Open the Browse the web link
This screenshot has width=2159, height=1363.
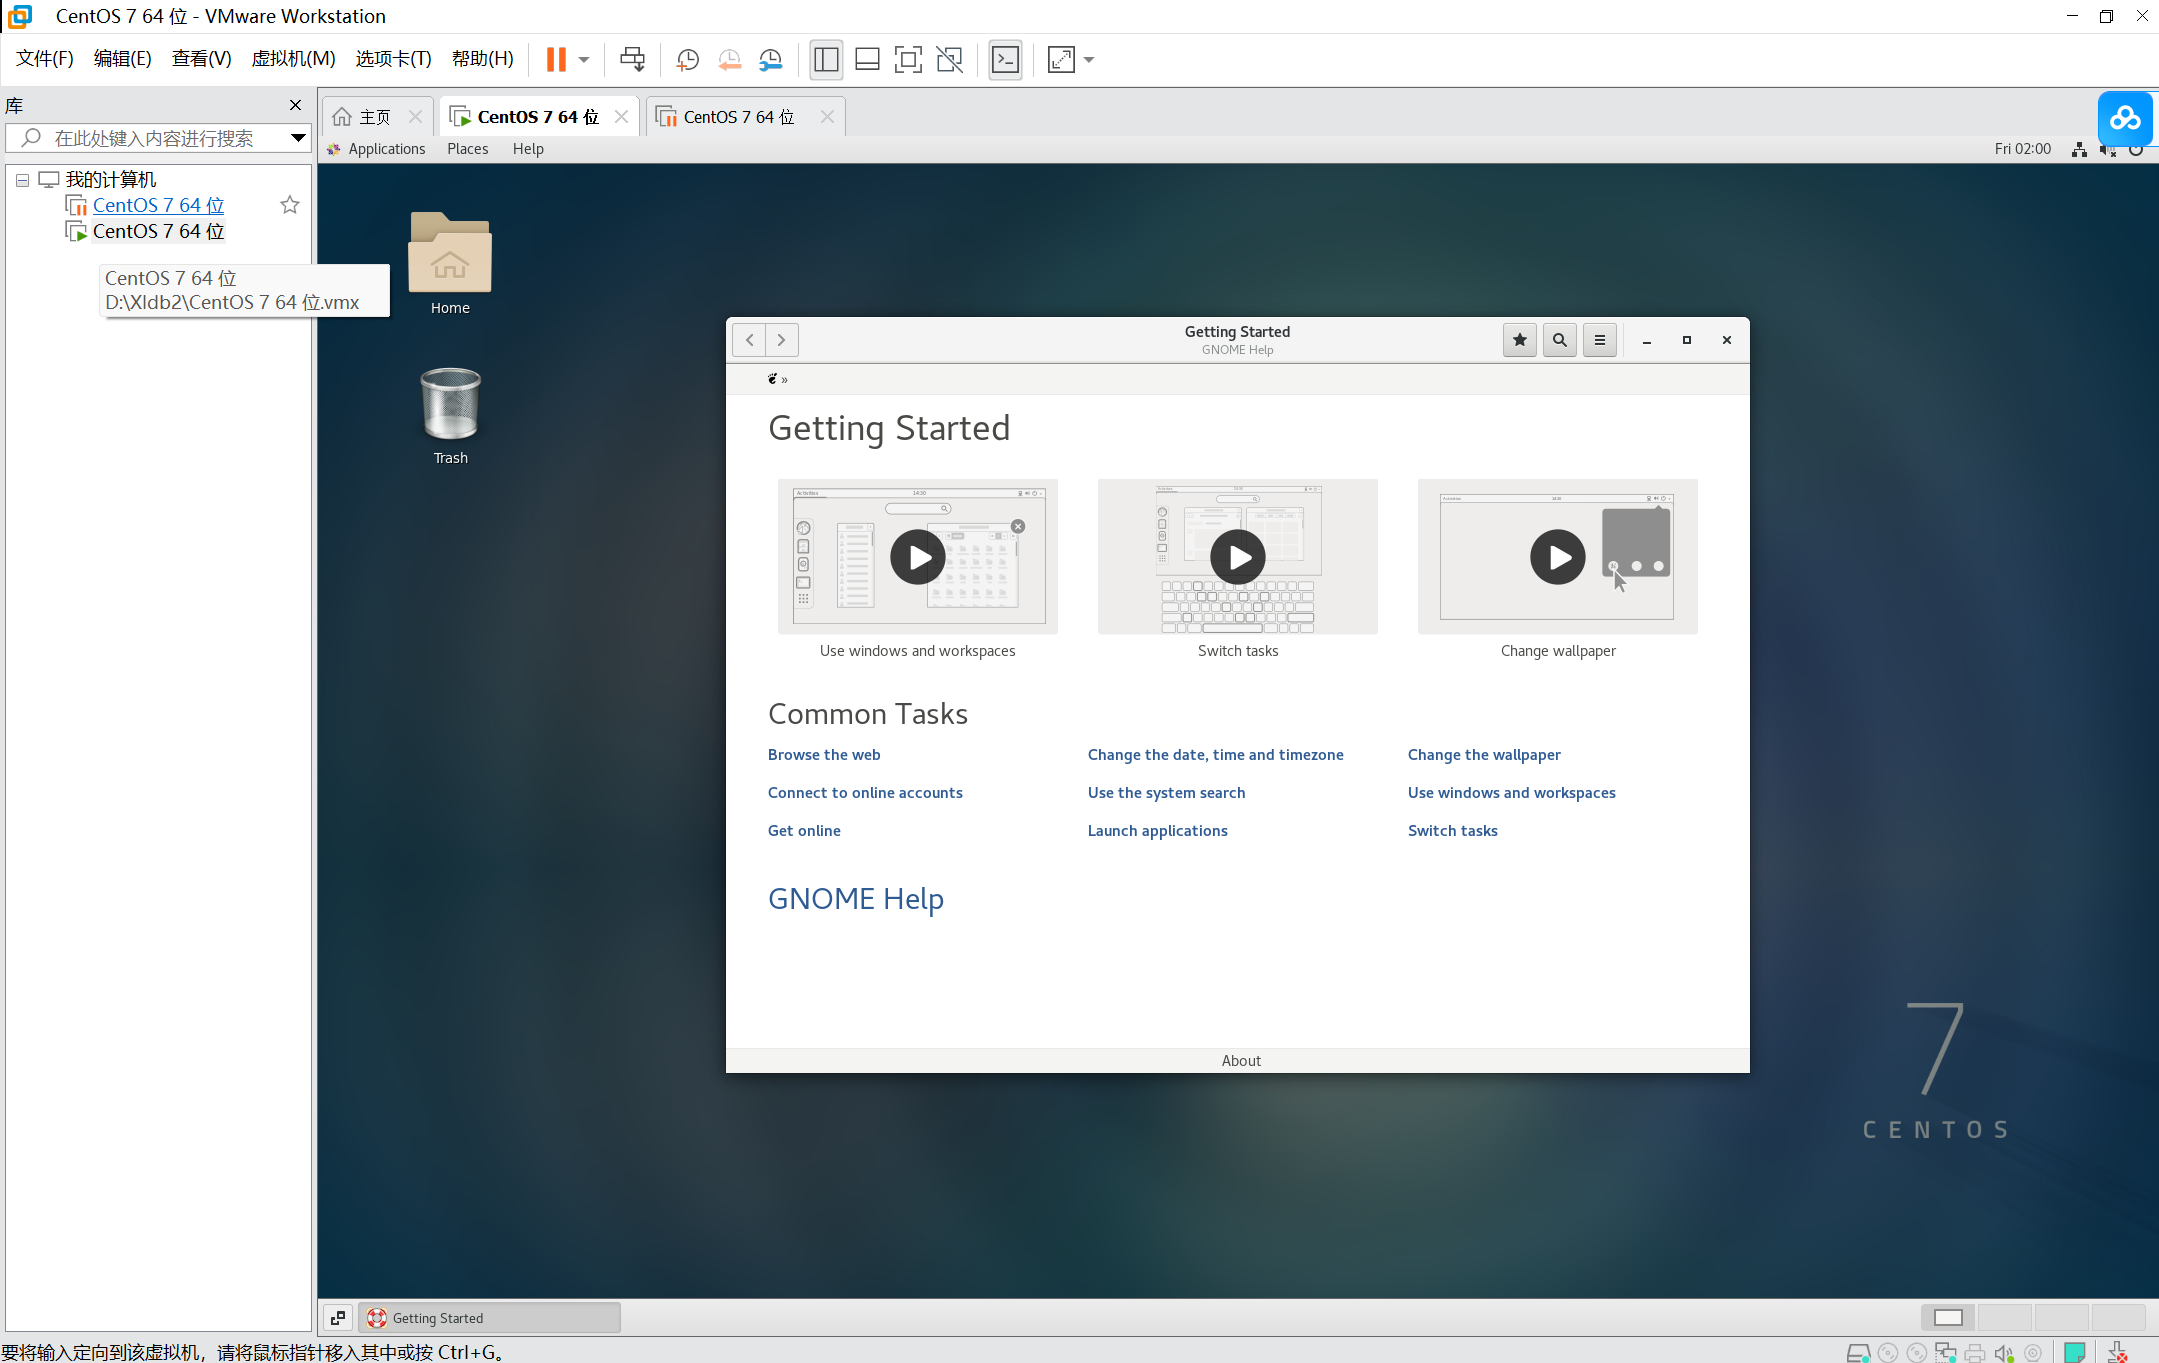[823, 755]
